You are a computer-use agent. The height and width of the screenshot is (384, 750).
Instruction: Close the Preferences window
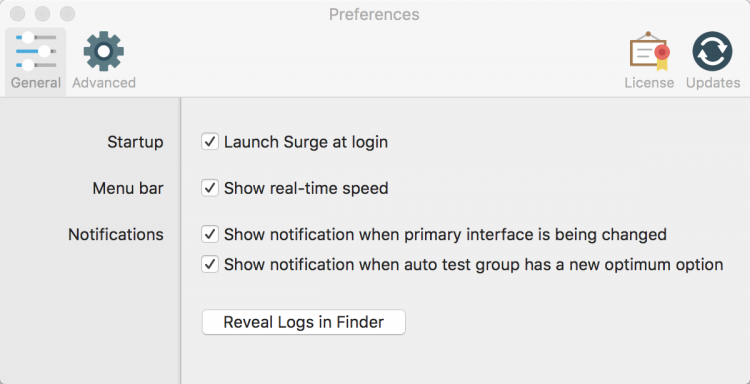(18, 14)
